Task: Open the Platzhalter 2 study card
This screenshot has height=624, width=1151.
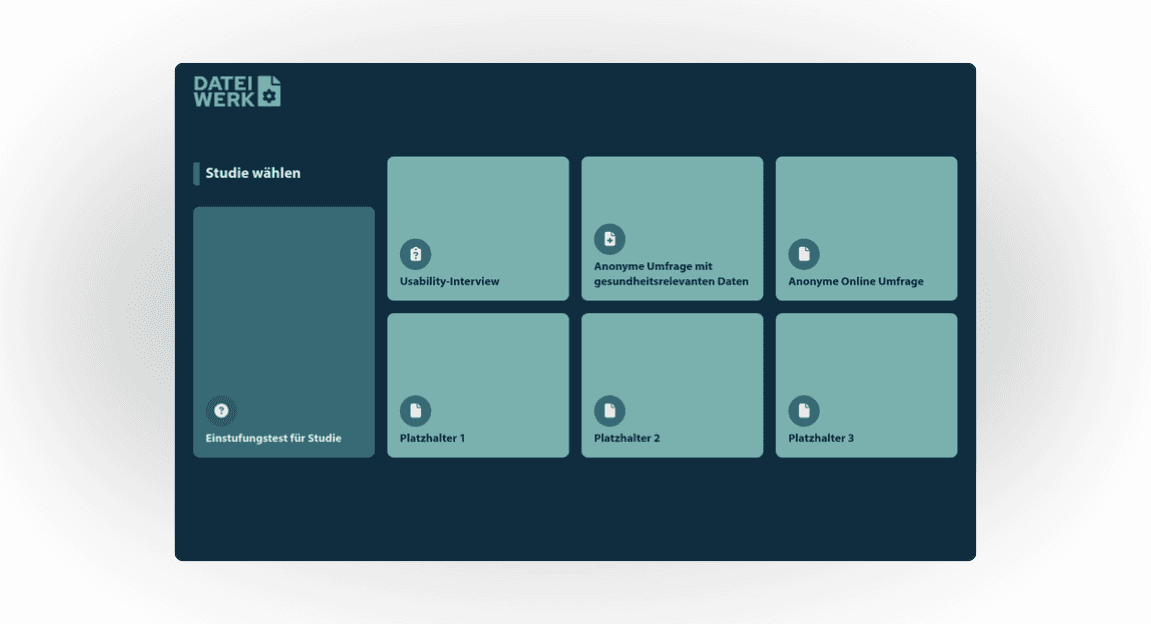Action: (x=671, y=365)
